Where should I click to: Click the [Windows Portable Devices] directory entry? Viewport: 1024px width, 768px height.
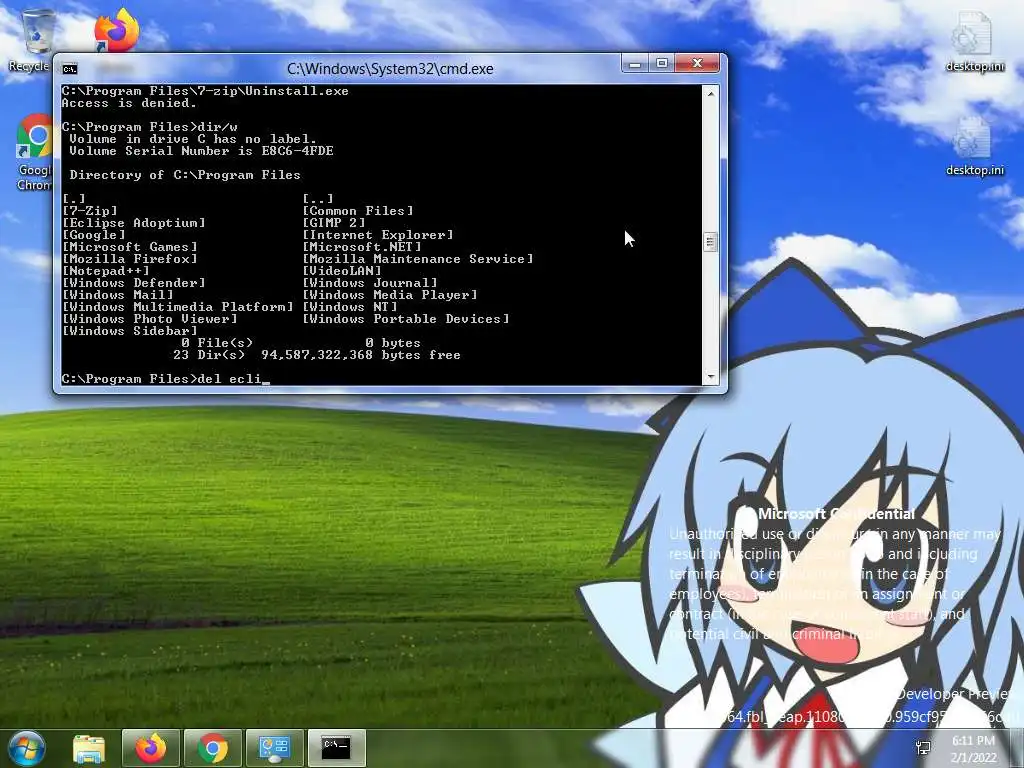[x=406, y=319]
